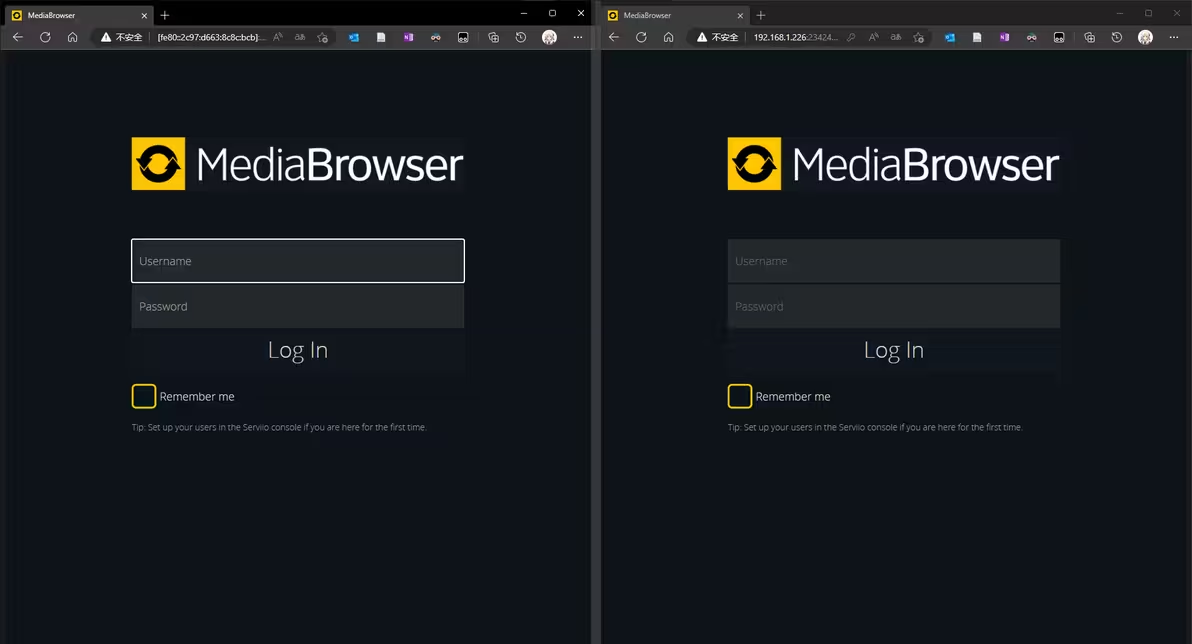
Task: Open the three-dot menu in right browser
Action: tap(1173, 37)
